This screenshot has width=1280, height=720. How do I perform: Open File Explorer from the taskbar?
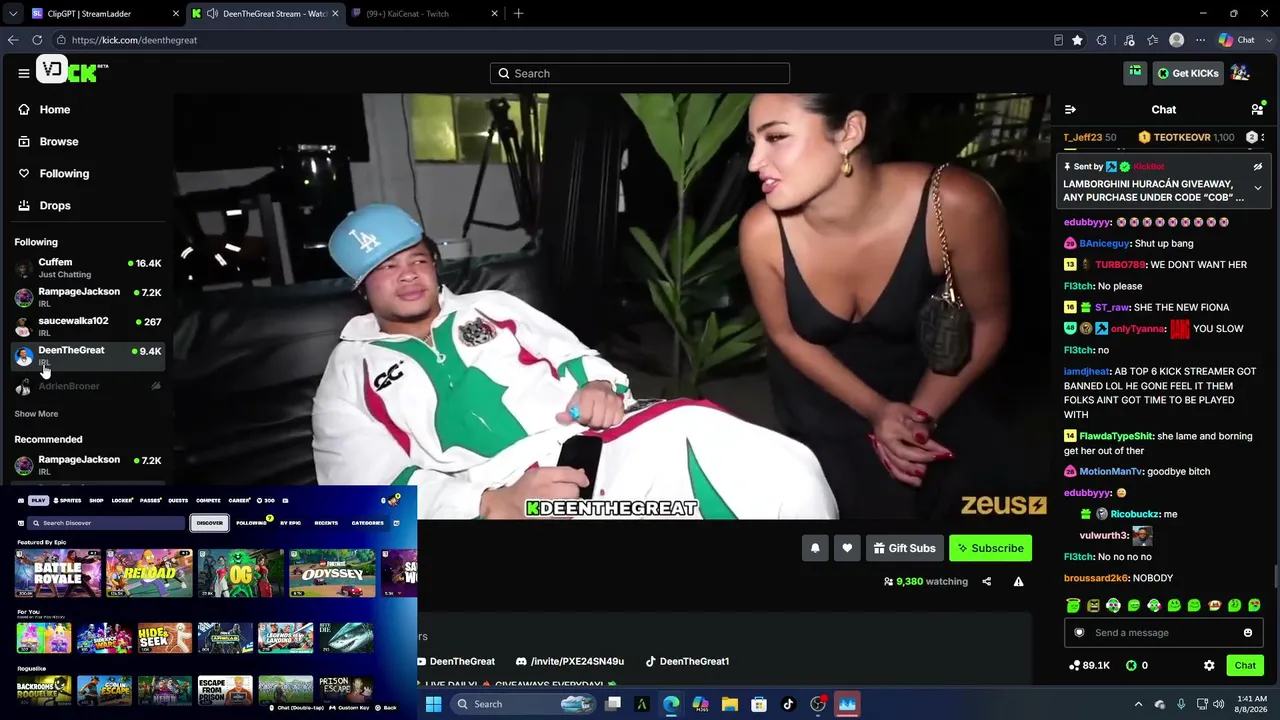pos(730,704)
